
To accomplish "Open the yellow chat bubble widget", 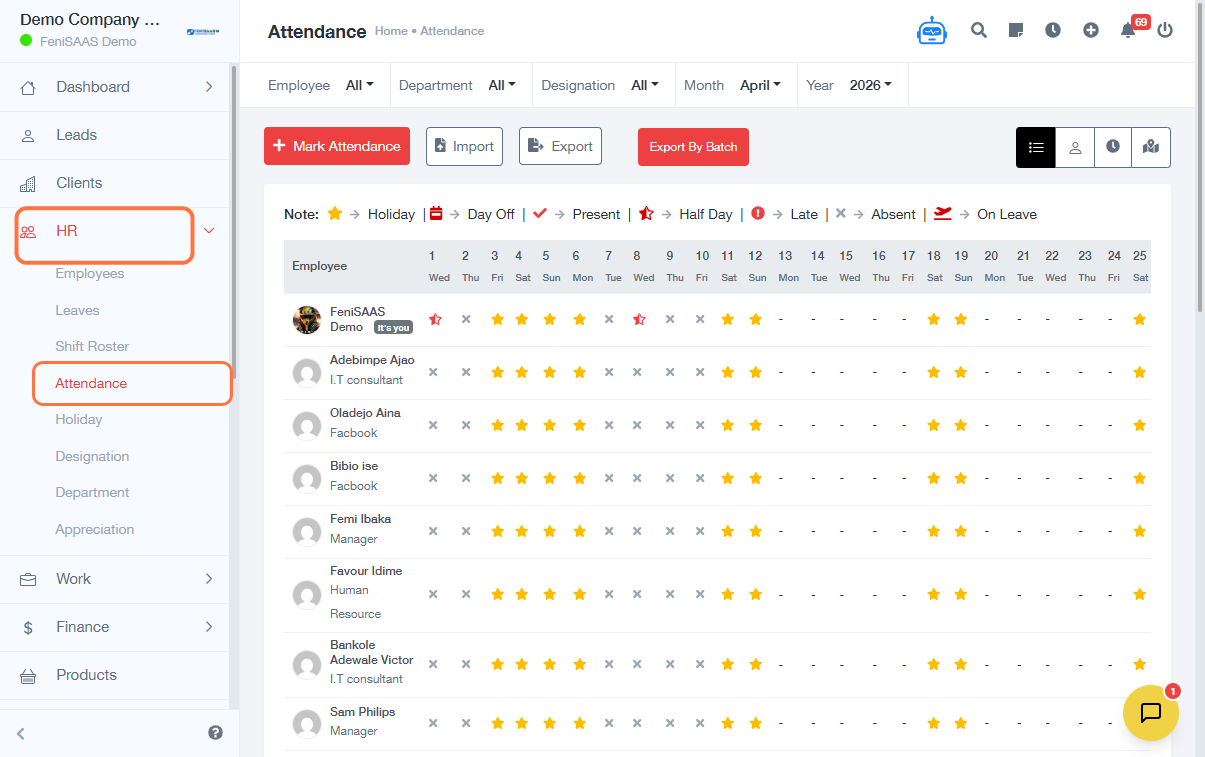I will [1150, 712].
